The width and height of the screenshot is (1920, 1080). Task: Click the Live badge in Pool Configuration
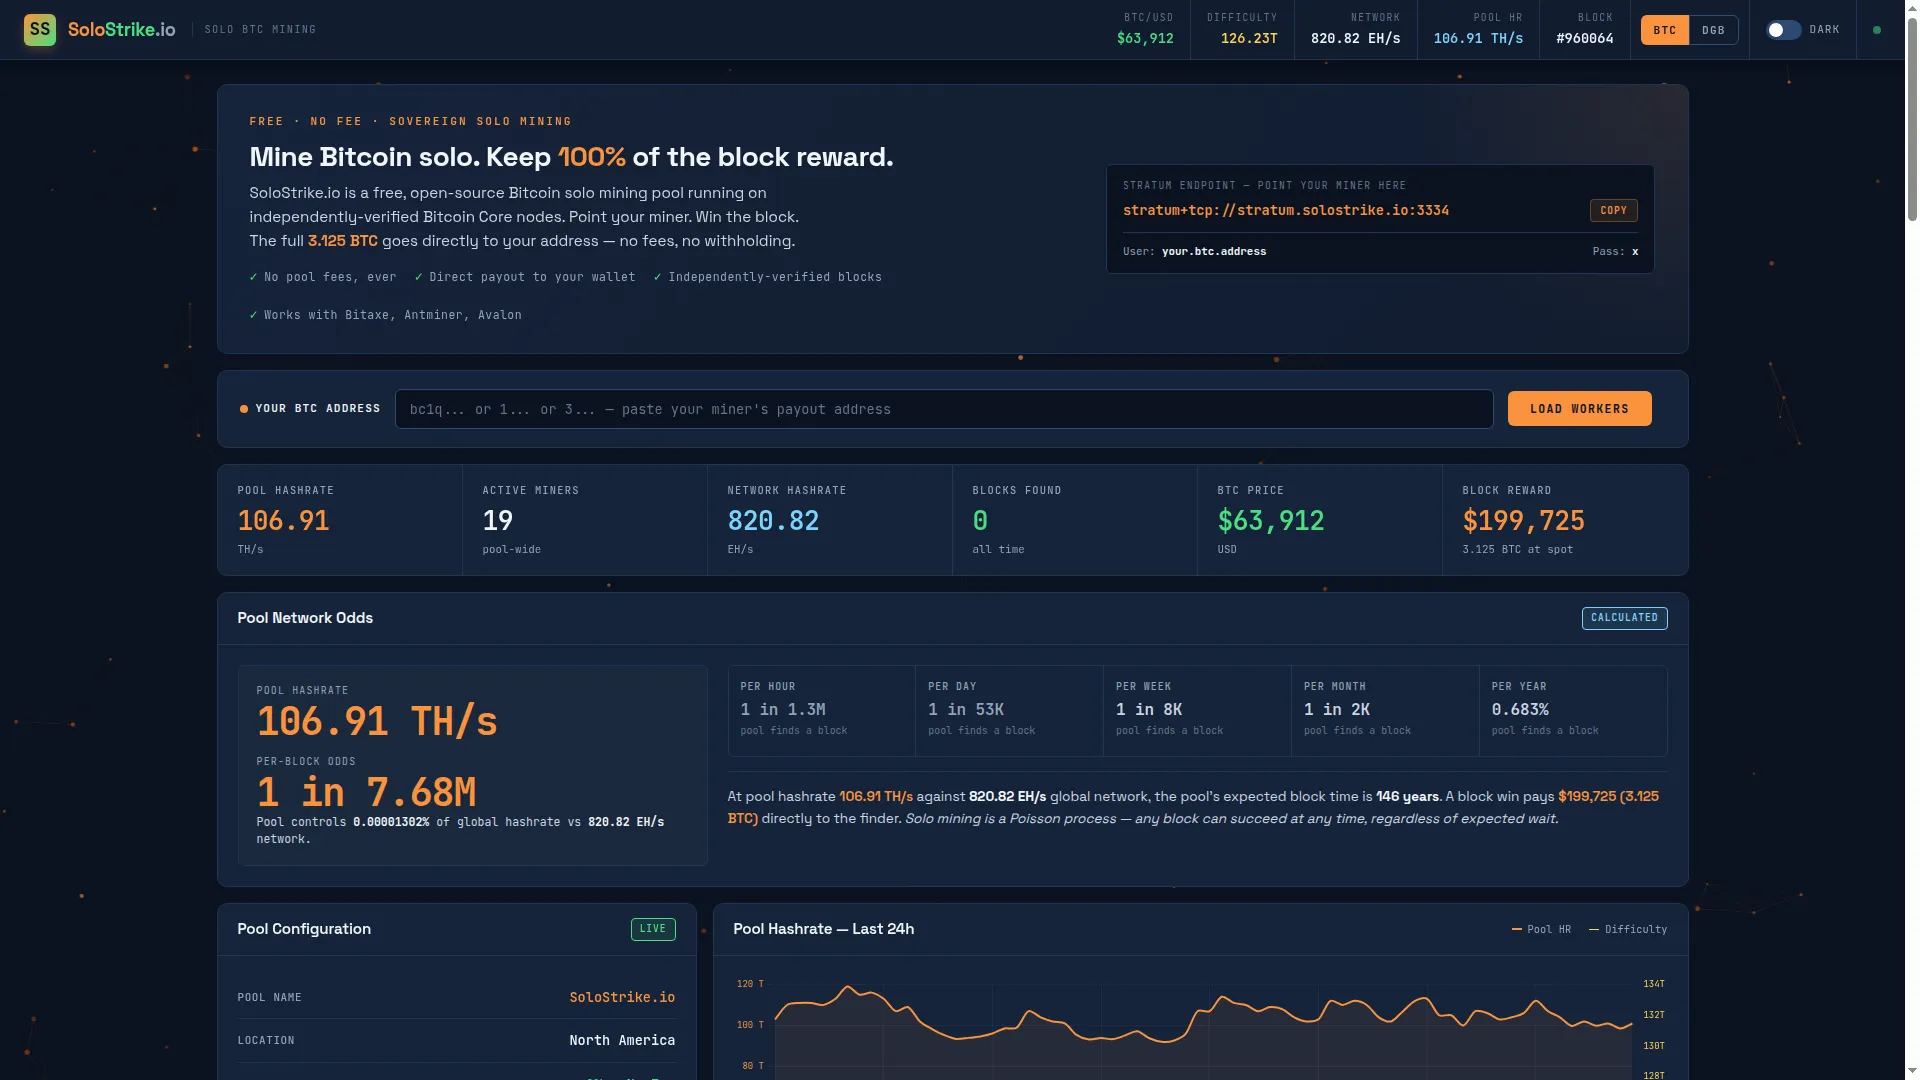pyautogui.click(x=653, y=929)
